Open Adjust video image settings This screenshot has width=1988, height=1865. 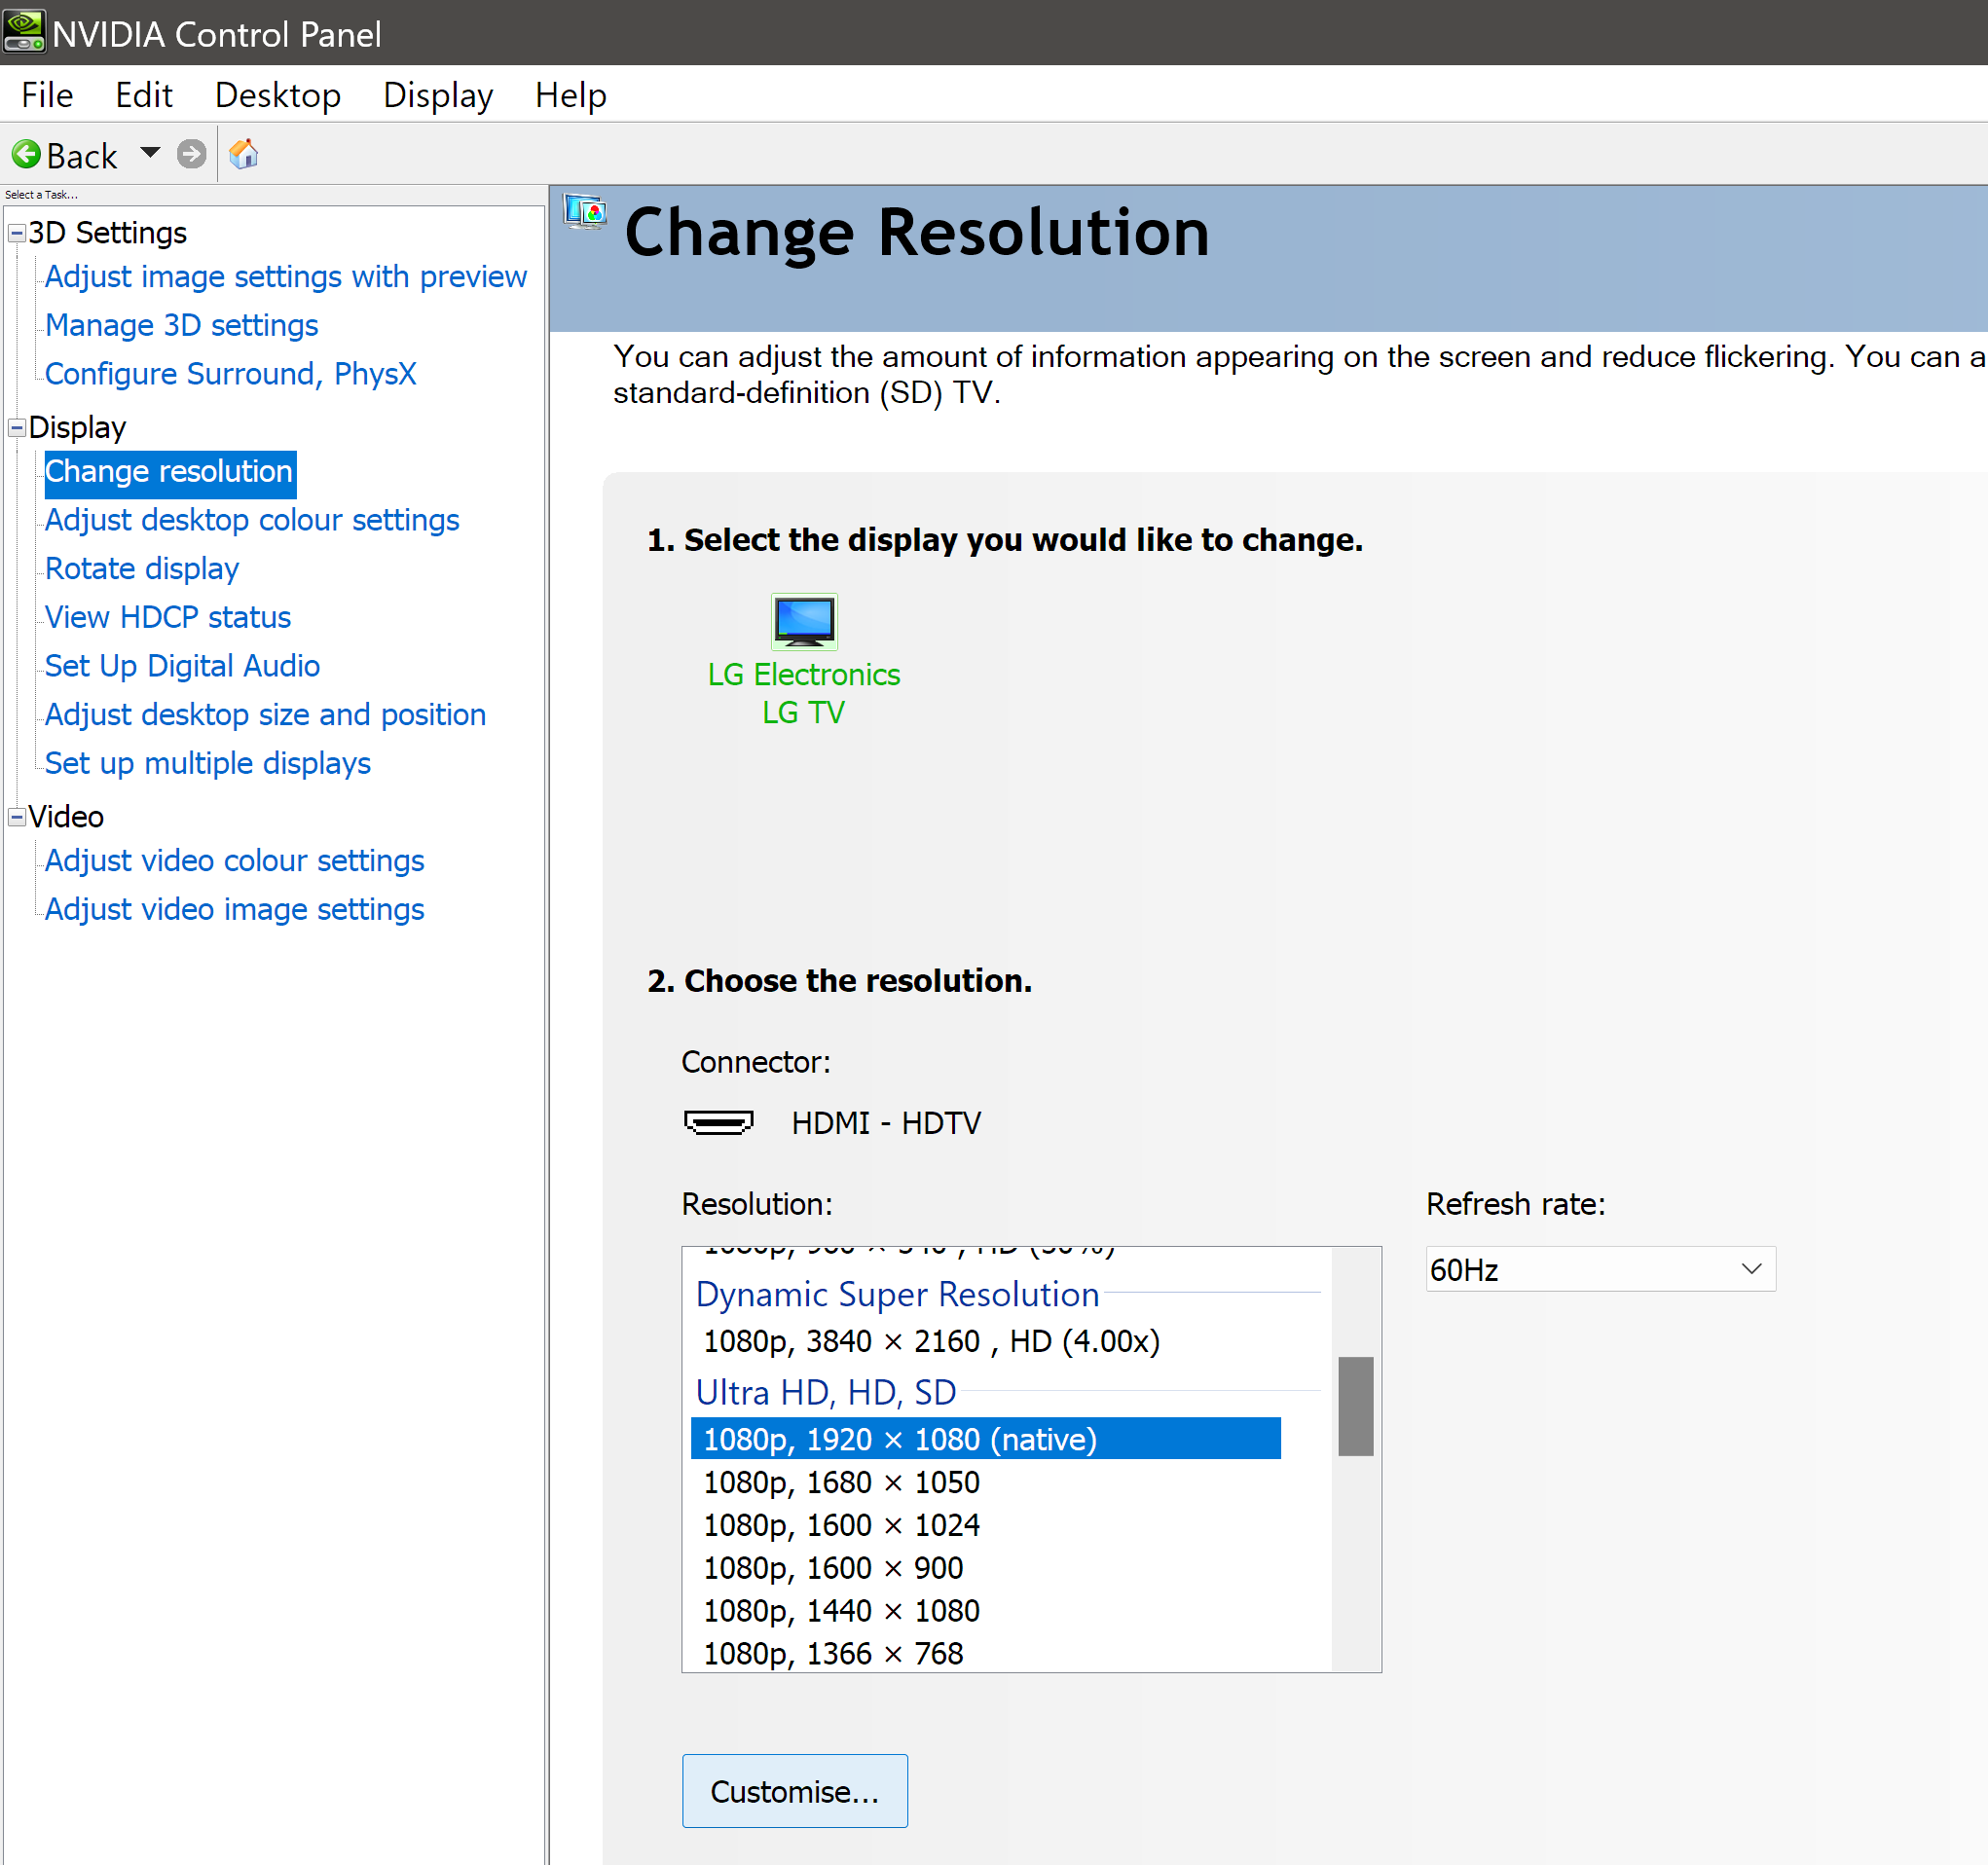(x=234, y=909)
